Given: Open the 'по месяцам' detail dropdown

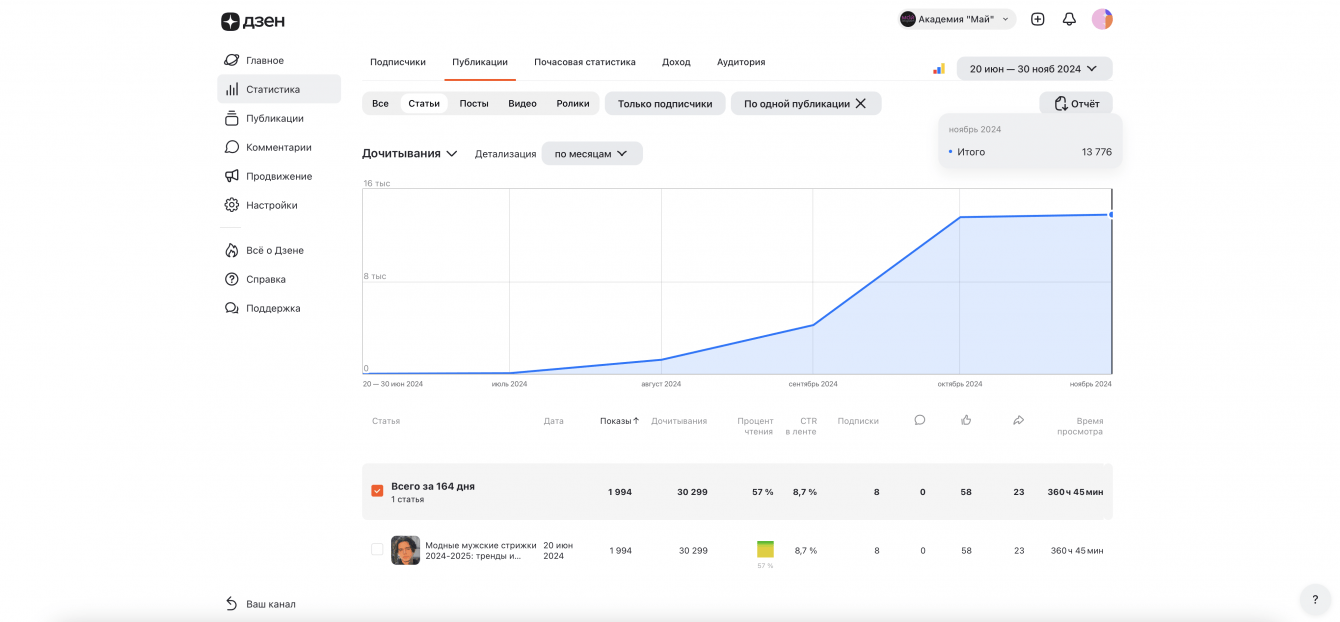Looking at the screenshot, I should [591, 154].
